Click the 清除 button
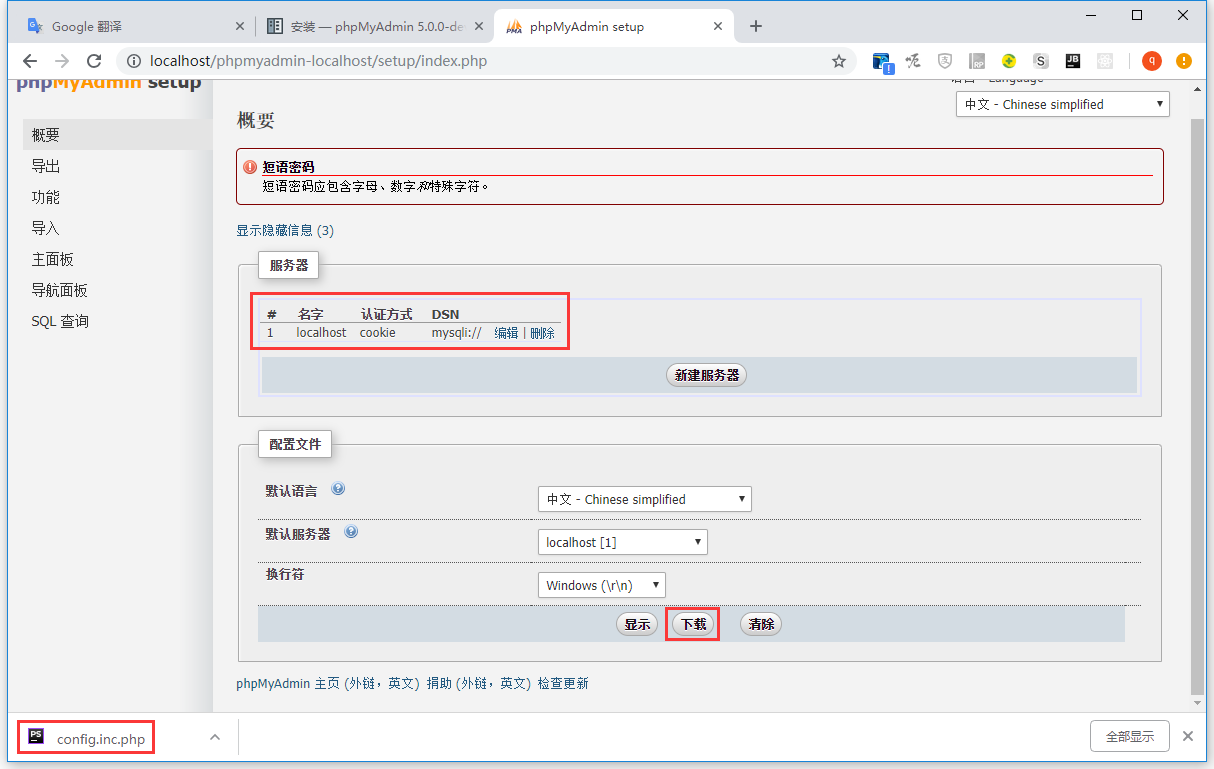The width and height of the screenshot is (1214, 769). 761,624
